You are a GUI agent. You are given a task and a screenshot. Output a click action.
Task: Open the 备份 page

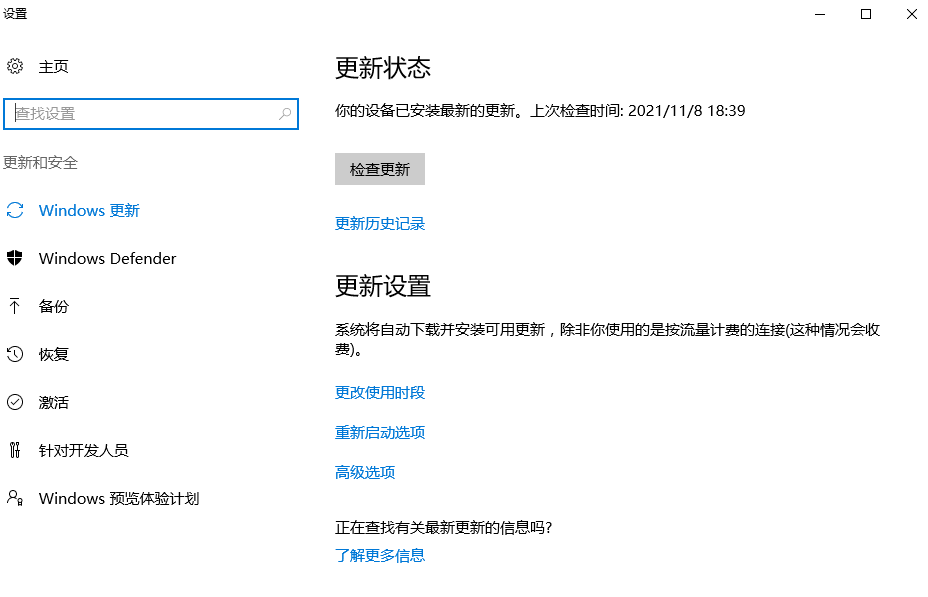(53, 306)
